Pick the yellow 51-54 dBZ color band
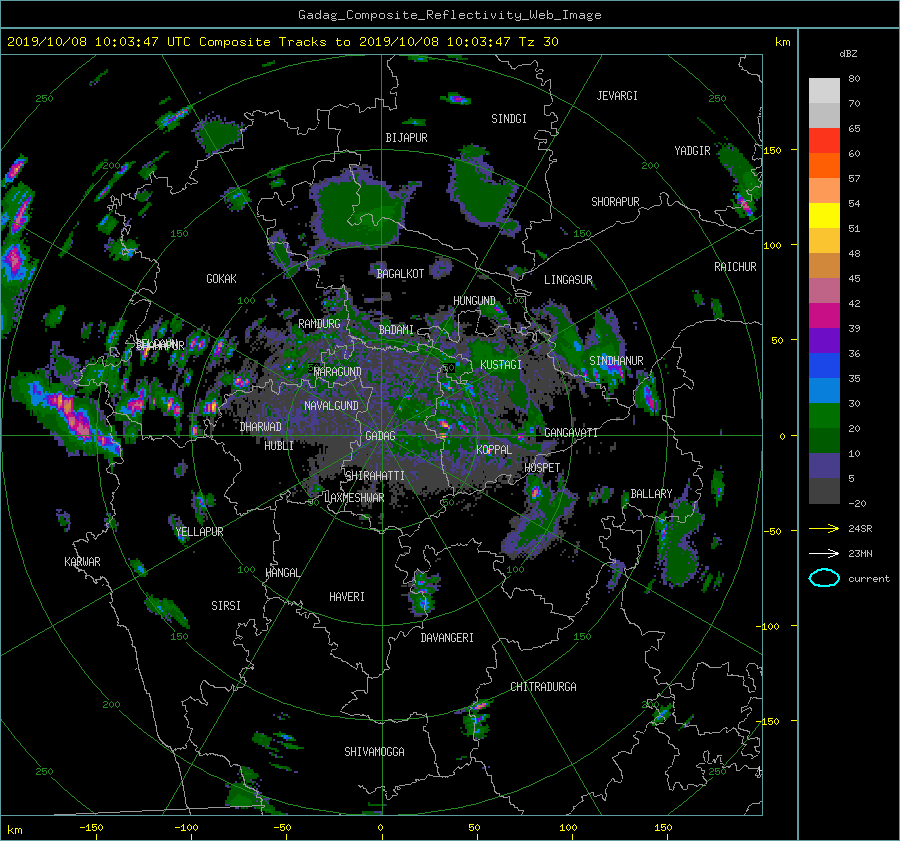The height and width of the screenshot is (841, 900). pyautogui.click(x=824, y=216)
